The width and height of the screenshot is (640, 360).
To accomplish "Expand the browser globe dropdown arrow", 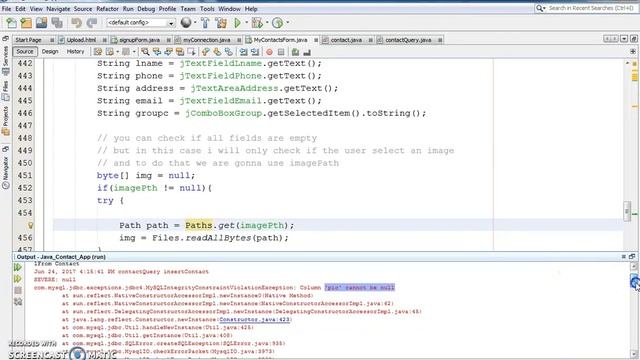I will click(195, 23).
